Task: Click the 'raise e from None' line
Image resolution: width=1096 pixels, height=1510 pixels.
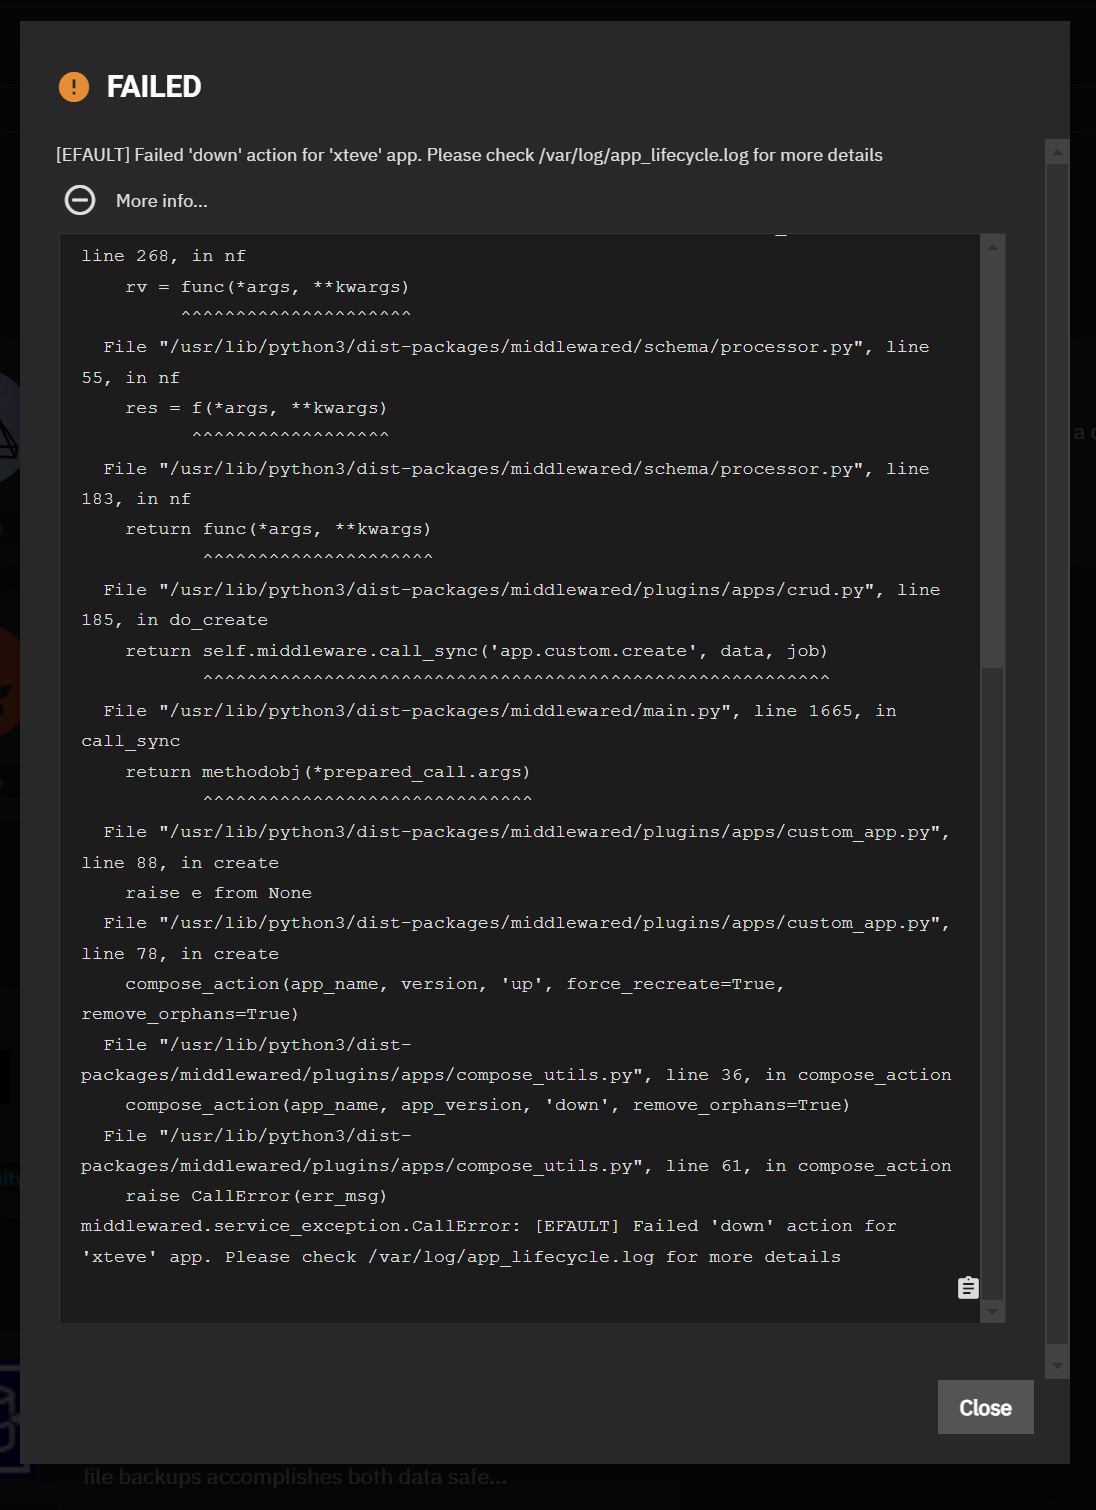Action: (x=218, y=893)
